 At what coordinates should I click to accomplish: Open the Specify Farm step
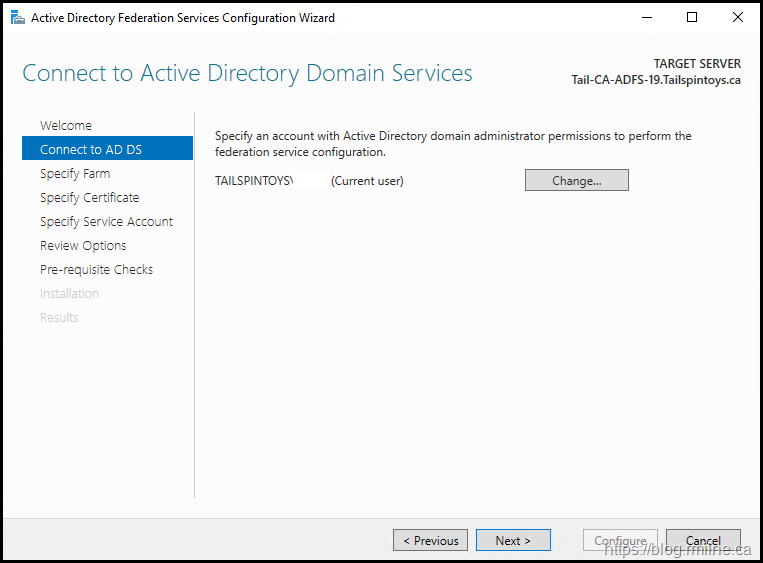click(75, 173)
